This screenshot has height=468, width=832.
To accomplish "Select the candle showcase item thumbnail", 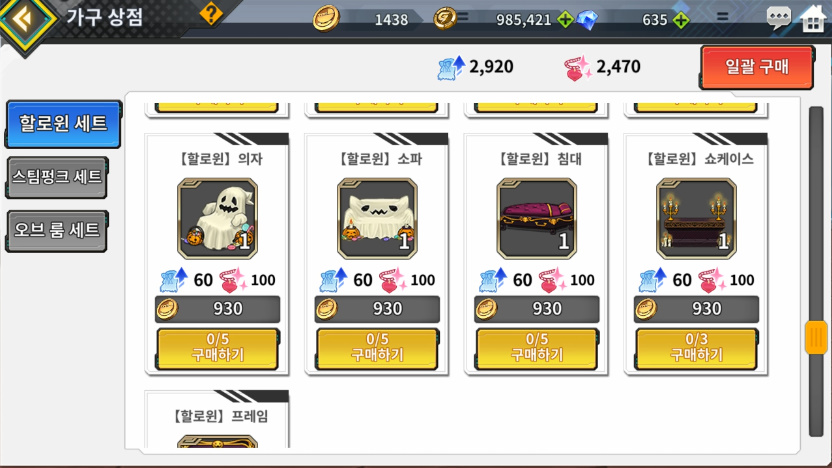I will tap(696, 219).
